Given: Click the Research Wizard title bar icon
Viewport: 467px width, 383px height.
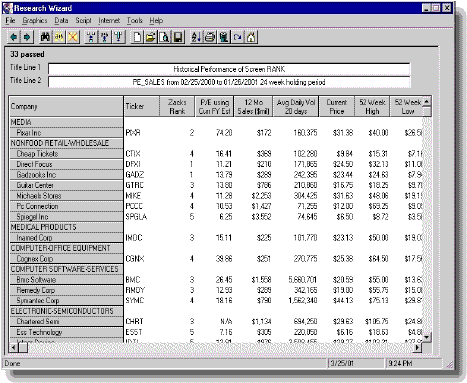Looking at the screenshot, I should point(8,8).
